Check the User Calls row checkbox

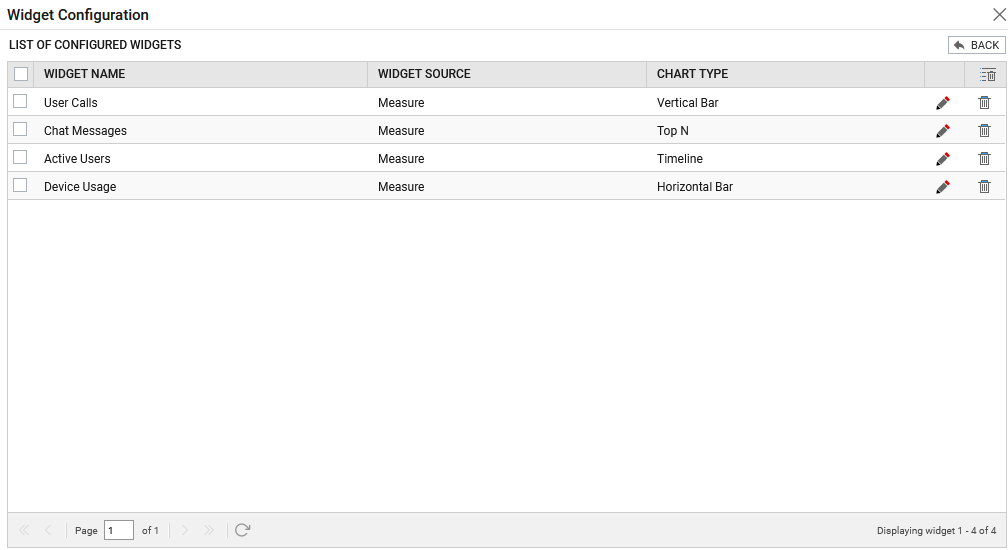point(20,102)
